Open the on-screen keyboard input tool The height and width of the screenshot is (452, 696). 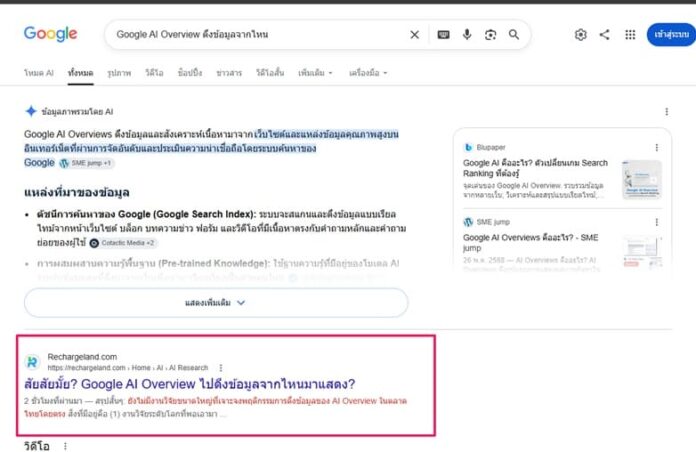[443, 35]
